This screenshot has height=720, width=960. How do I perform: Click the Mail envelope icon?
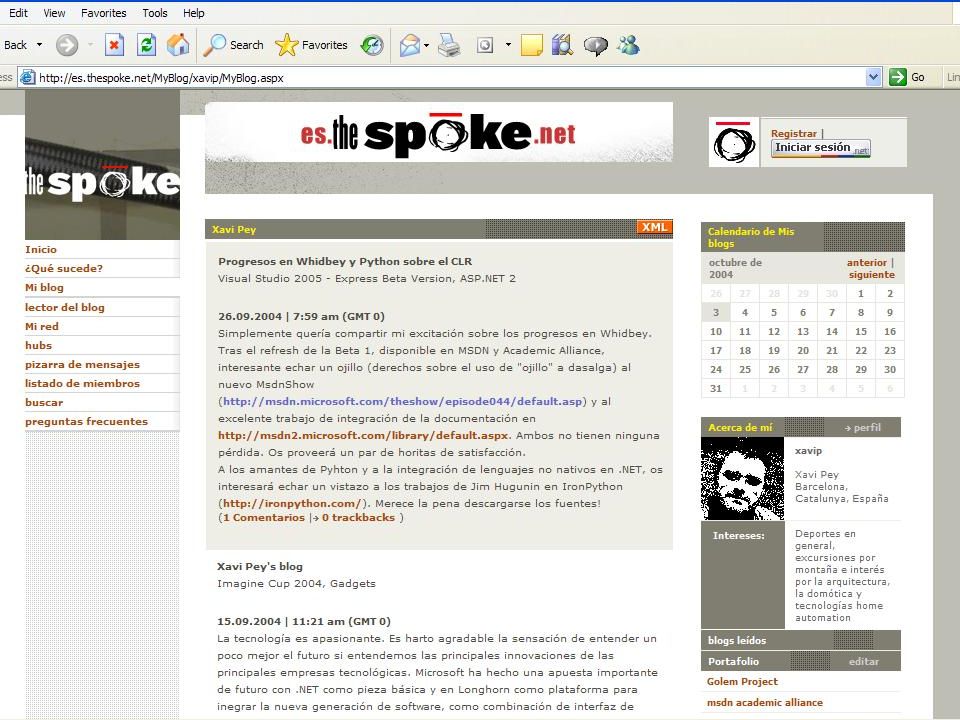(410, 45)
